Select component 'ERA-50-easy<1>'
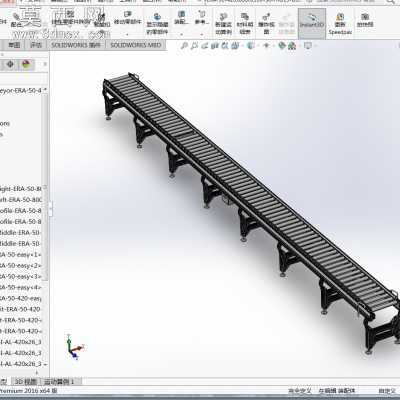400x400 pixels. pos(21,255)
